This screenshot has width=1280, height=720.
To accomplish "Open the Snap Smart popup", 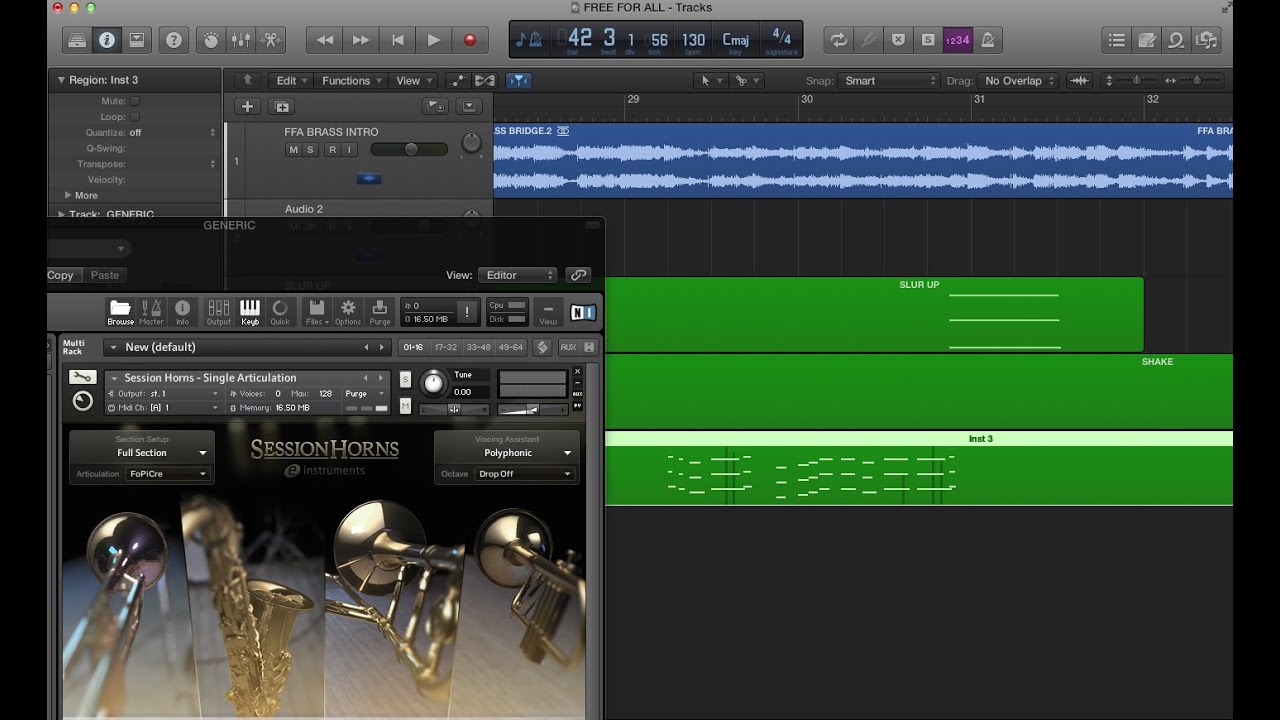I will [x=889, y=81].
